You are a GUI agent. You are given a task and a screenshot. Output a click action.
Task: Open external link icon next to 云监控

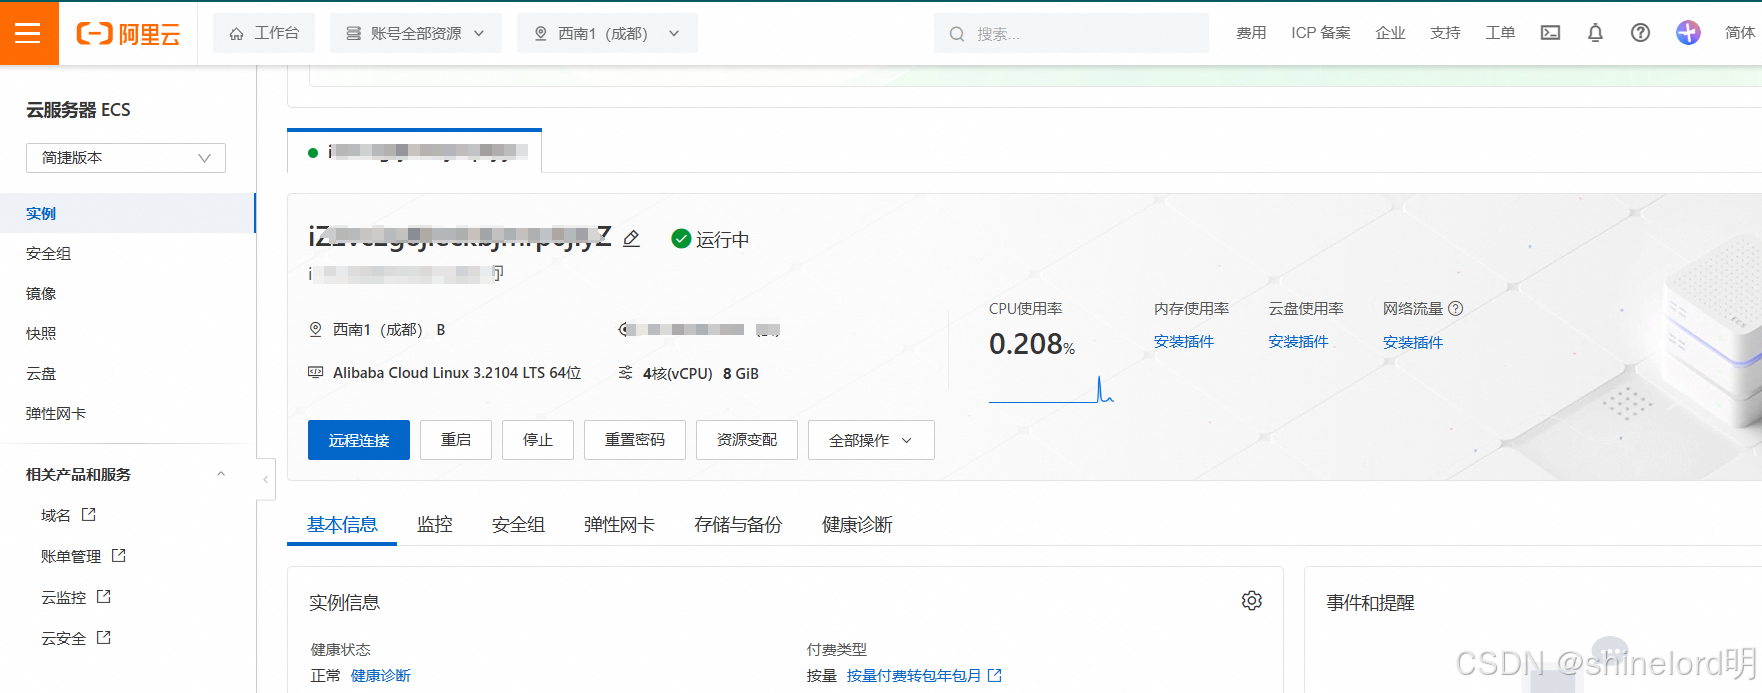point(104,596)
